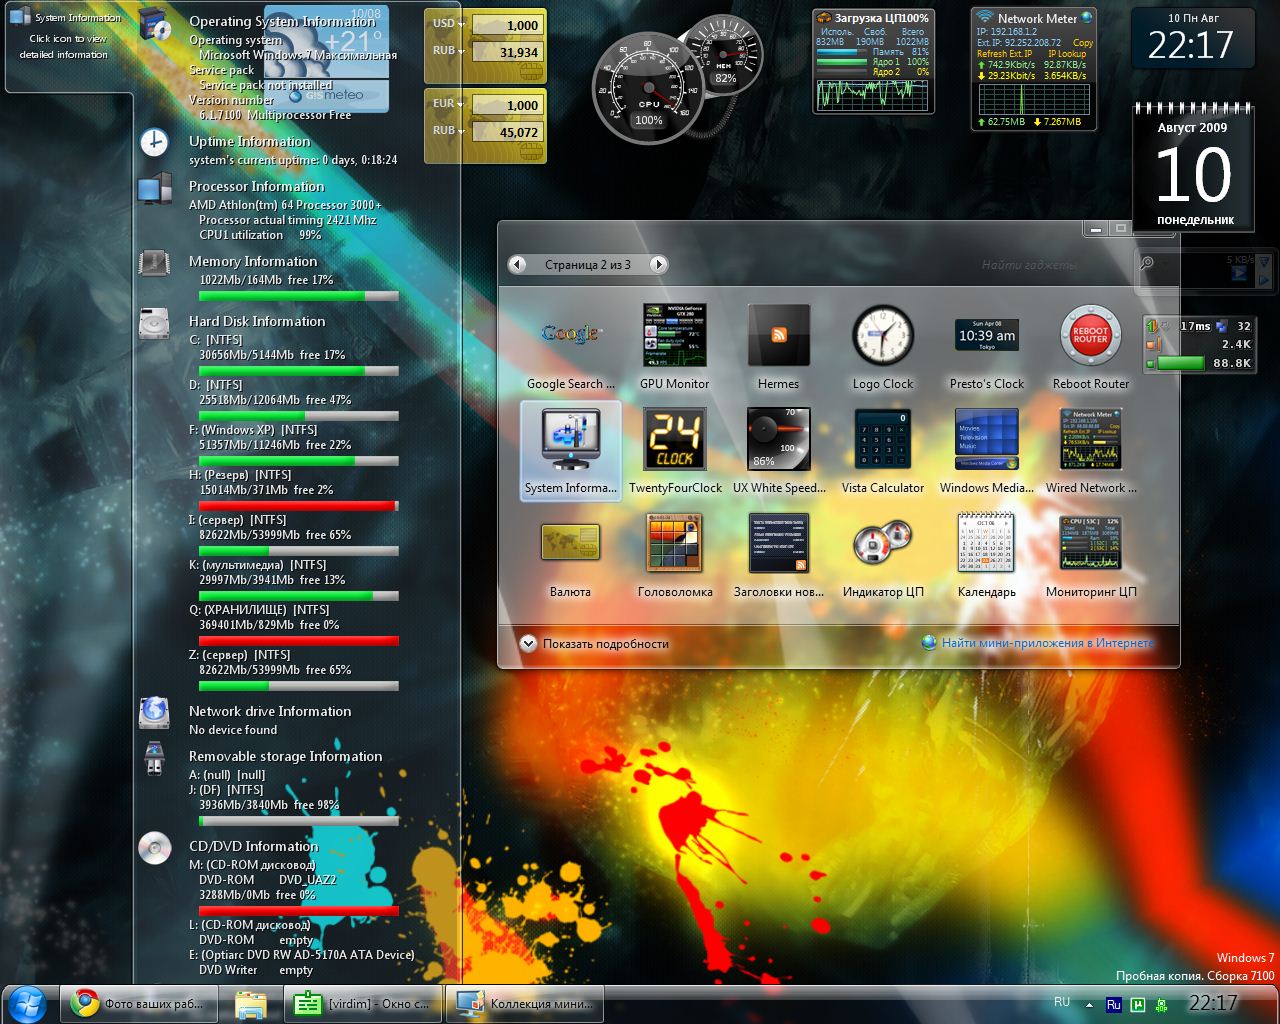The height and width of the screenshot is (1024, 1280).
Task: Click the K: (мультимедиа) [NTFS] entry
Action: point(258,565)
